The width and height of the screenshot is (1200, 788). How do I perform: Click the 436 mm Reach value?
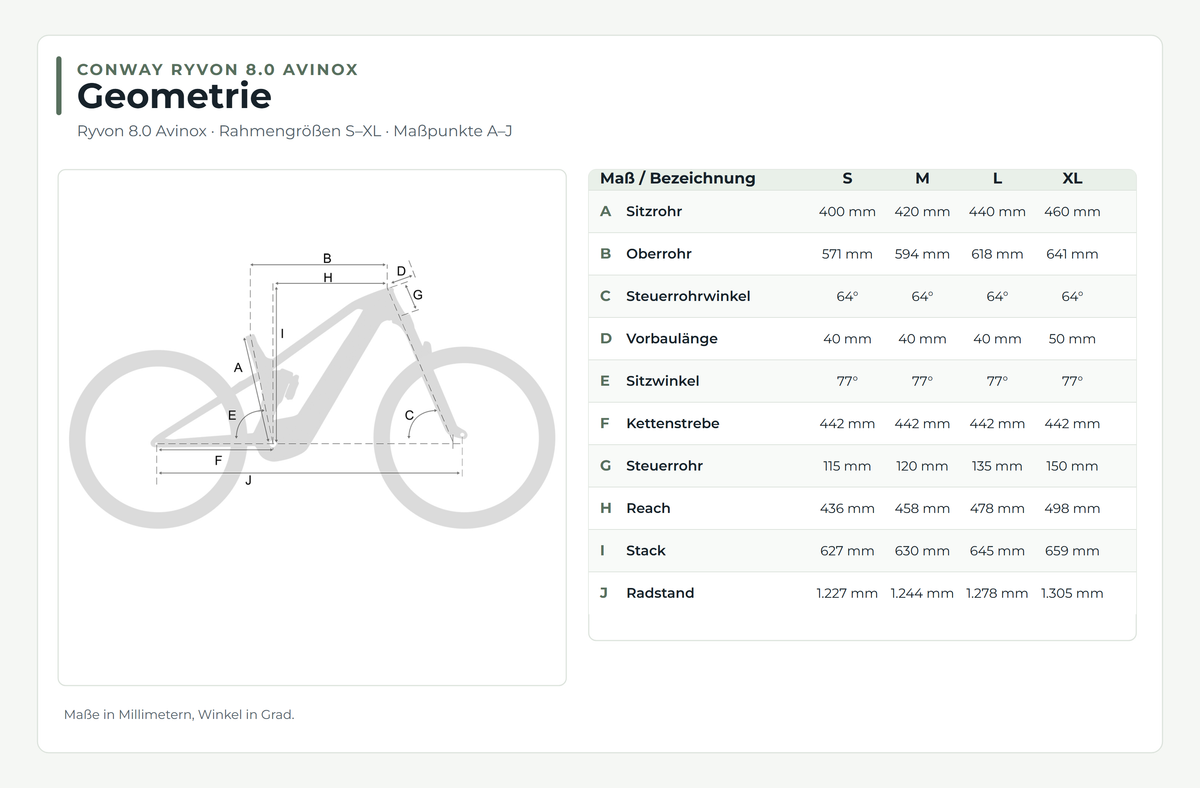tap(847, 508)
